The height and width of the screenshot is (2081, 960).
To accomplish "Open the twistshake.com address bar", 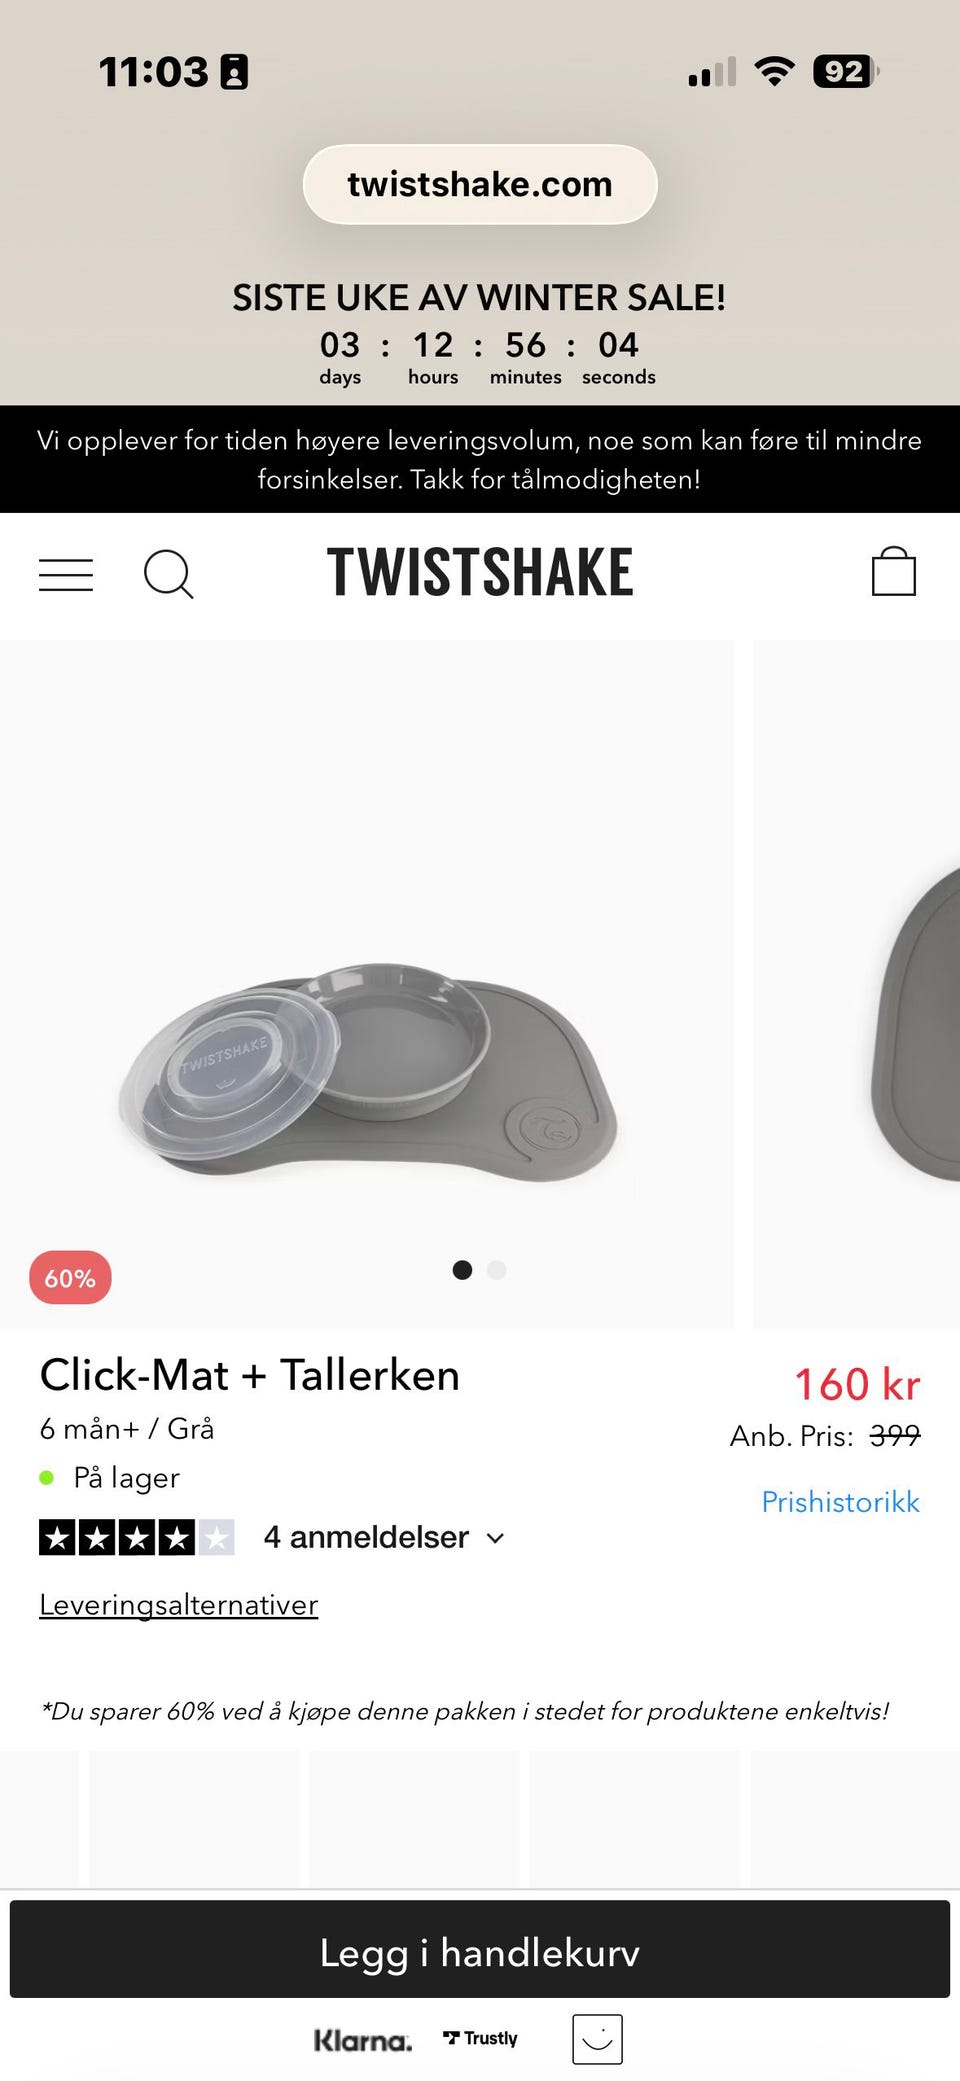I will [480, 184].
